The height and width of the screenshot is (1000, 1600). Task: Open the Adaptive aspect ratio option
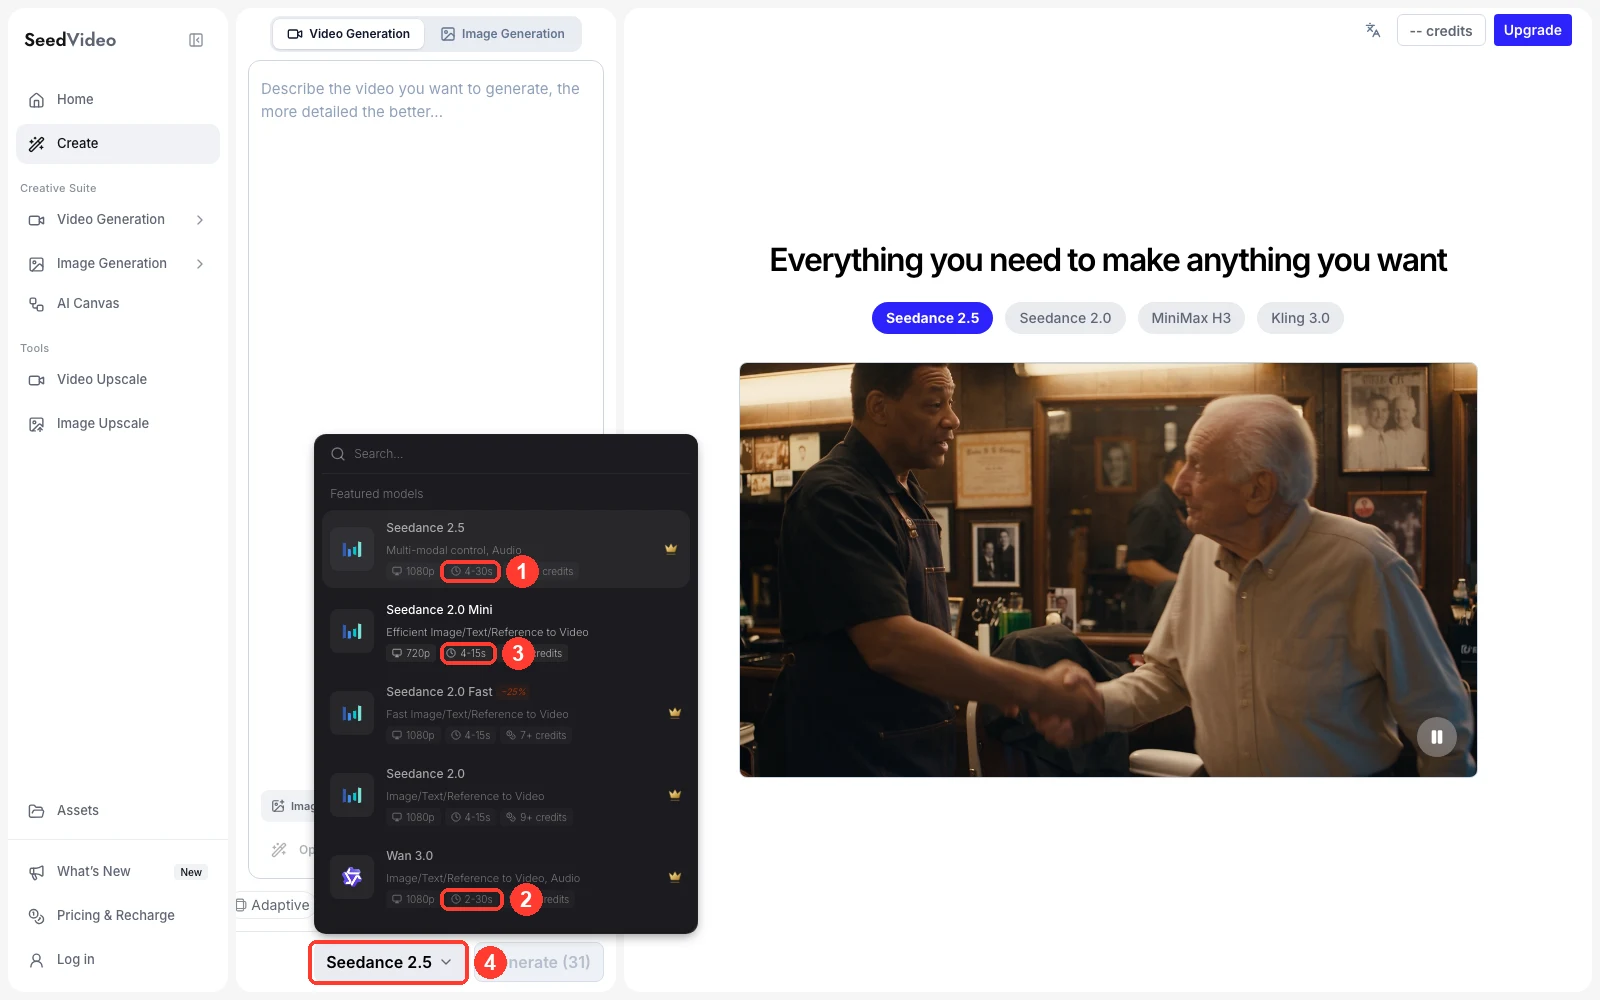tap(272, 905)
